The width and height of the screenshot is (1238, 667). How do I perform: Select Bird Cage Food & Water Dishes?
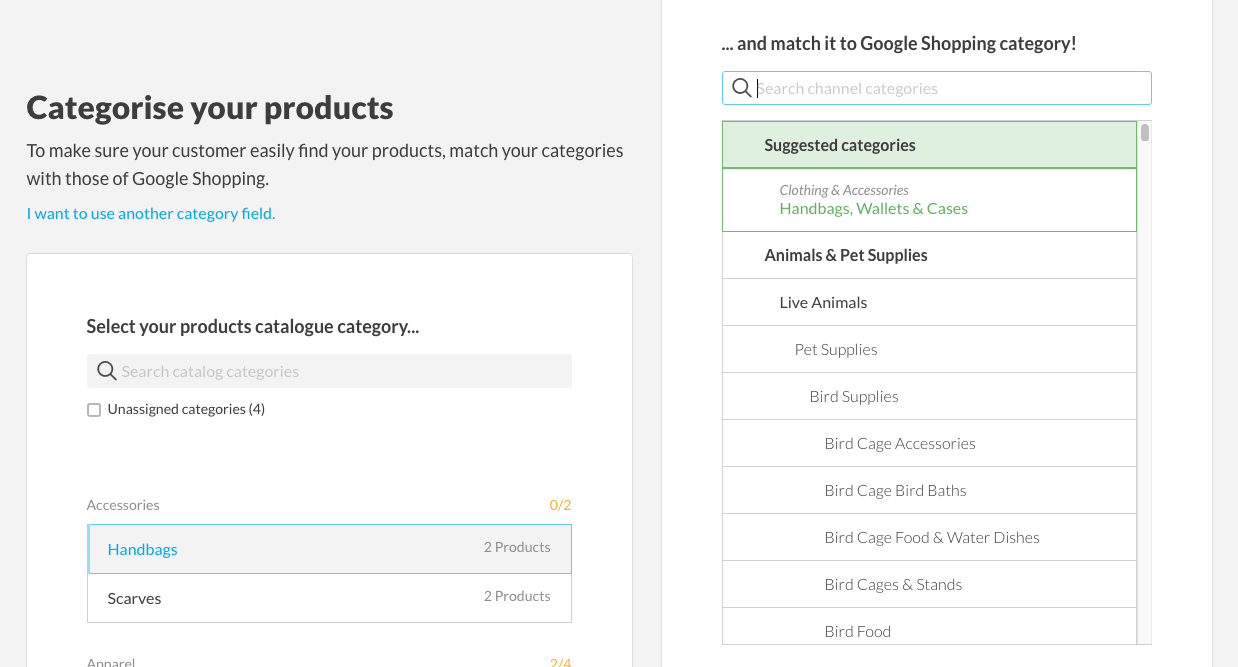931,537
